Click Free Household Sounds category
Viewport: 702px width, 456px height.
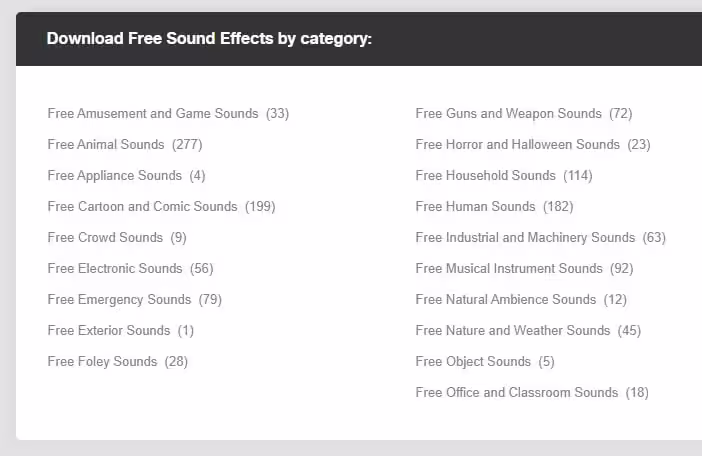[486, 176]
